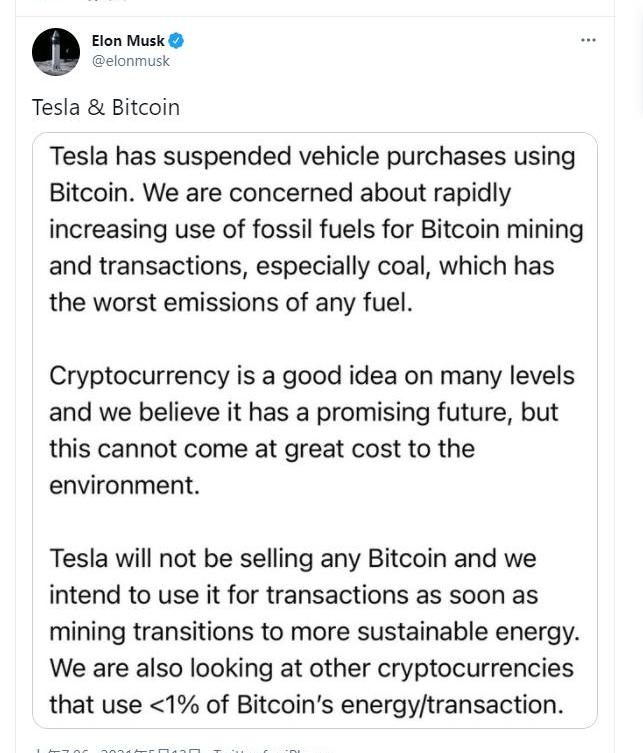
Task: Open the tweet date link 2021
Action: click(151, 750)
